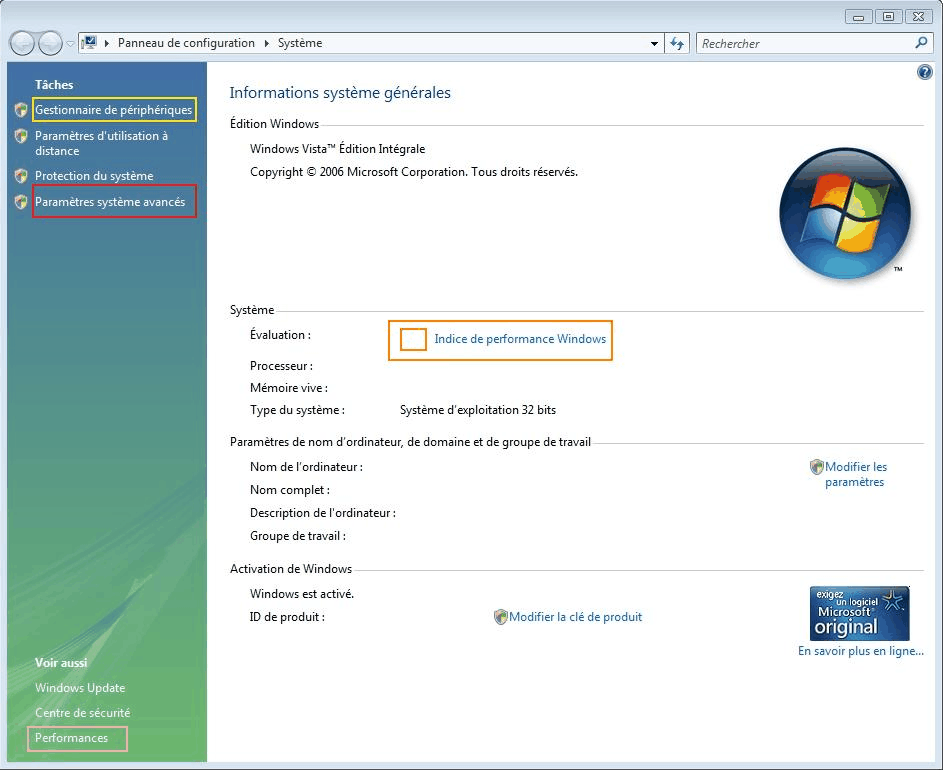Click the refresh button next to address bar
This screenshot has height=770, width=943.
pyautogui.click(x=677, y=43)
